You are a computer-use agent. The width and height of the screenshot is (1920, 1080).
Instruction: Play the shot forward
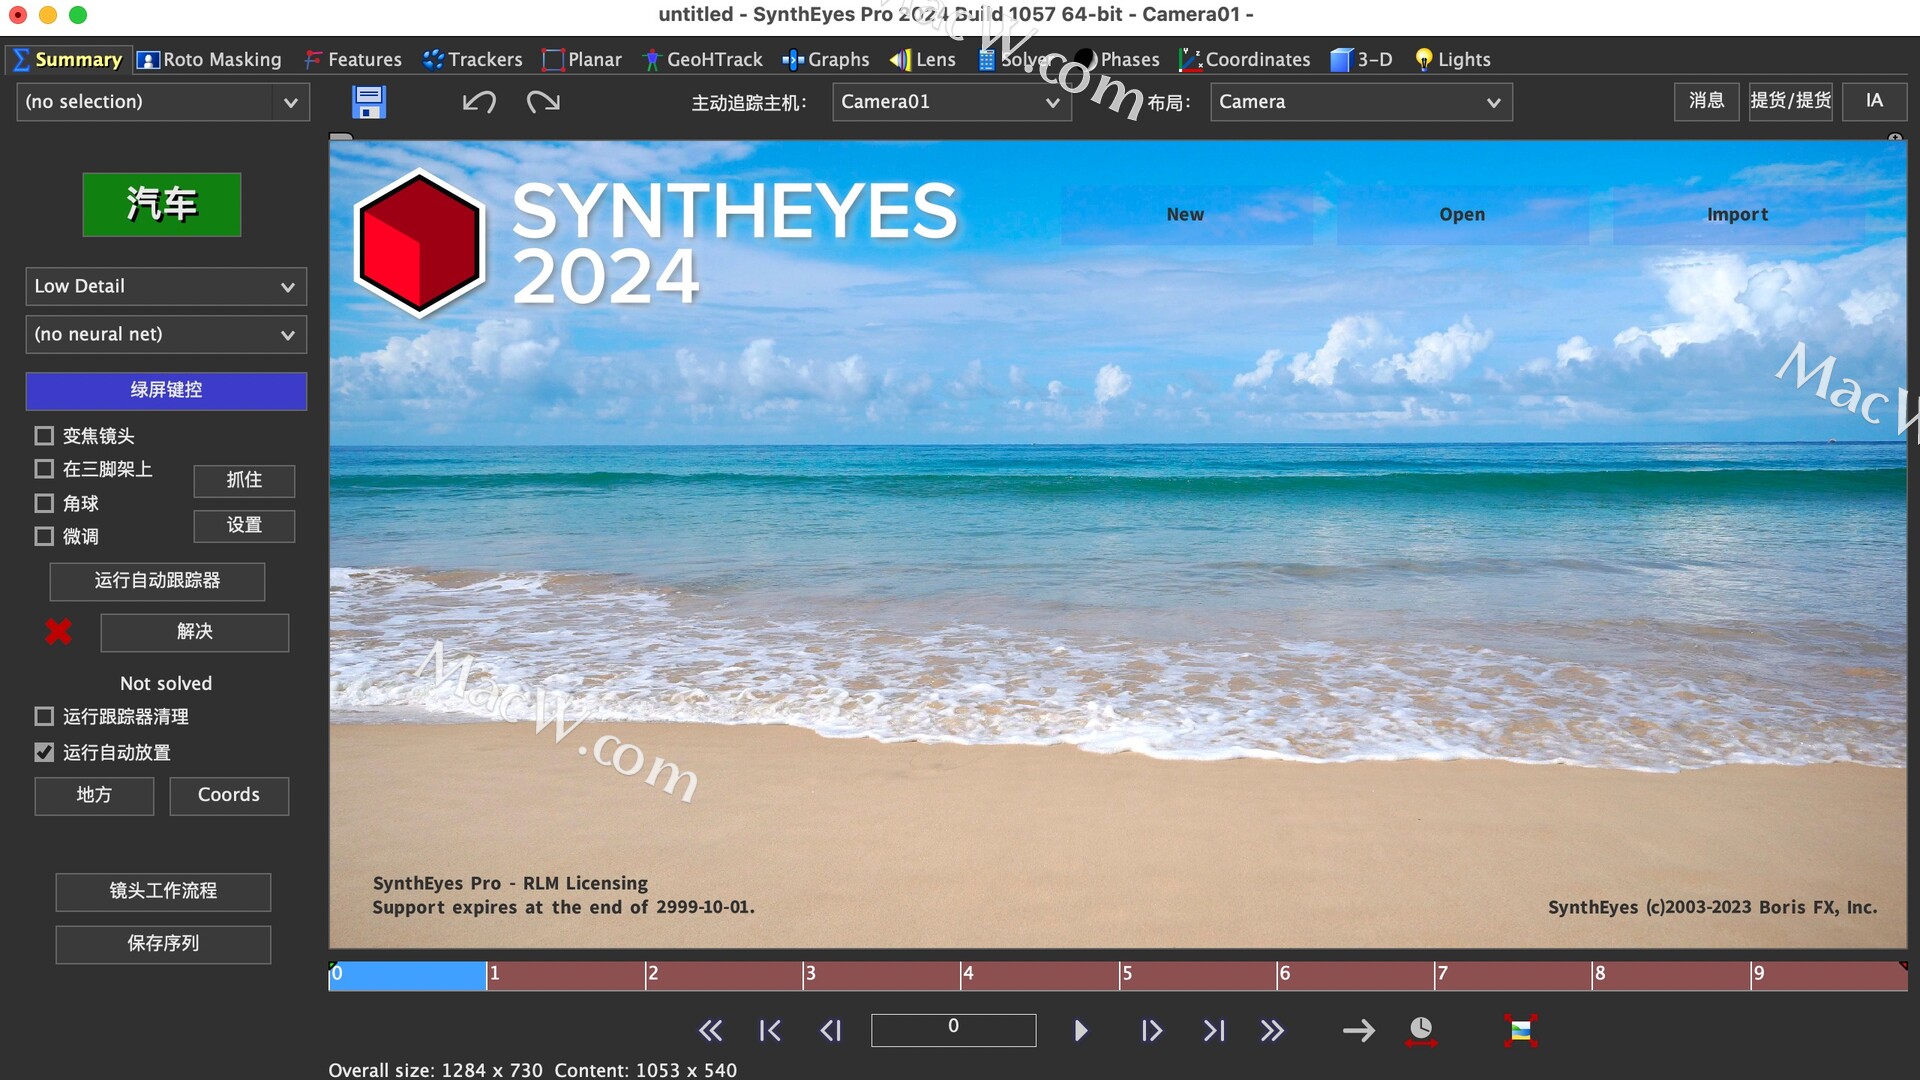coord(1080,1030)
